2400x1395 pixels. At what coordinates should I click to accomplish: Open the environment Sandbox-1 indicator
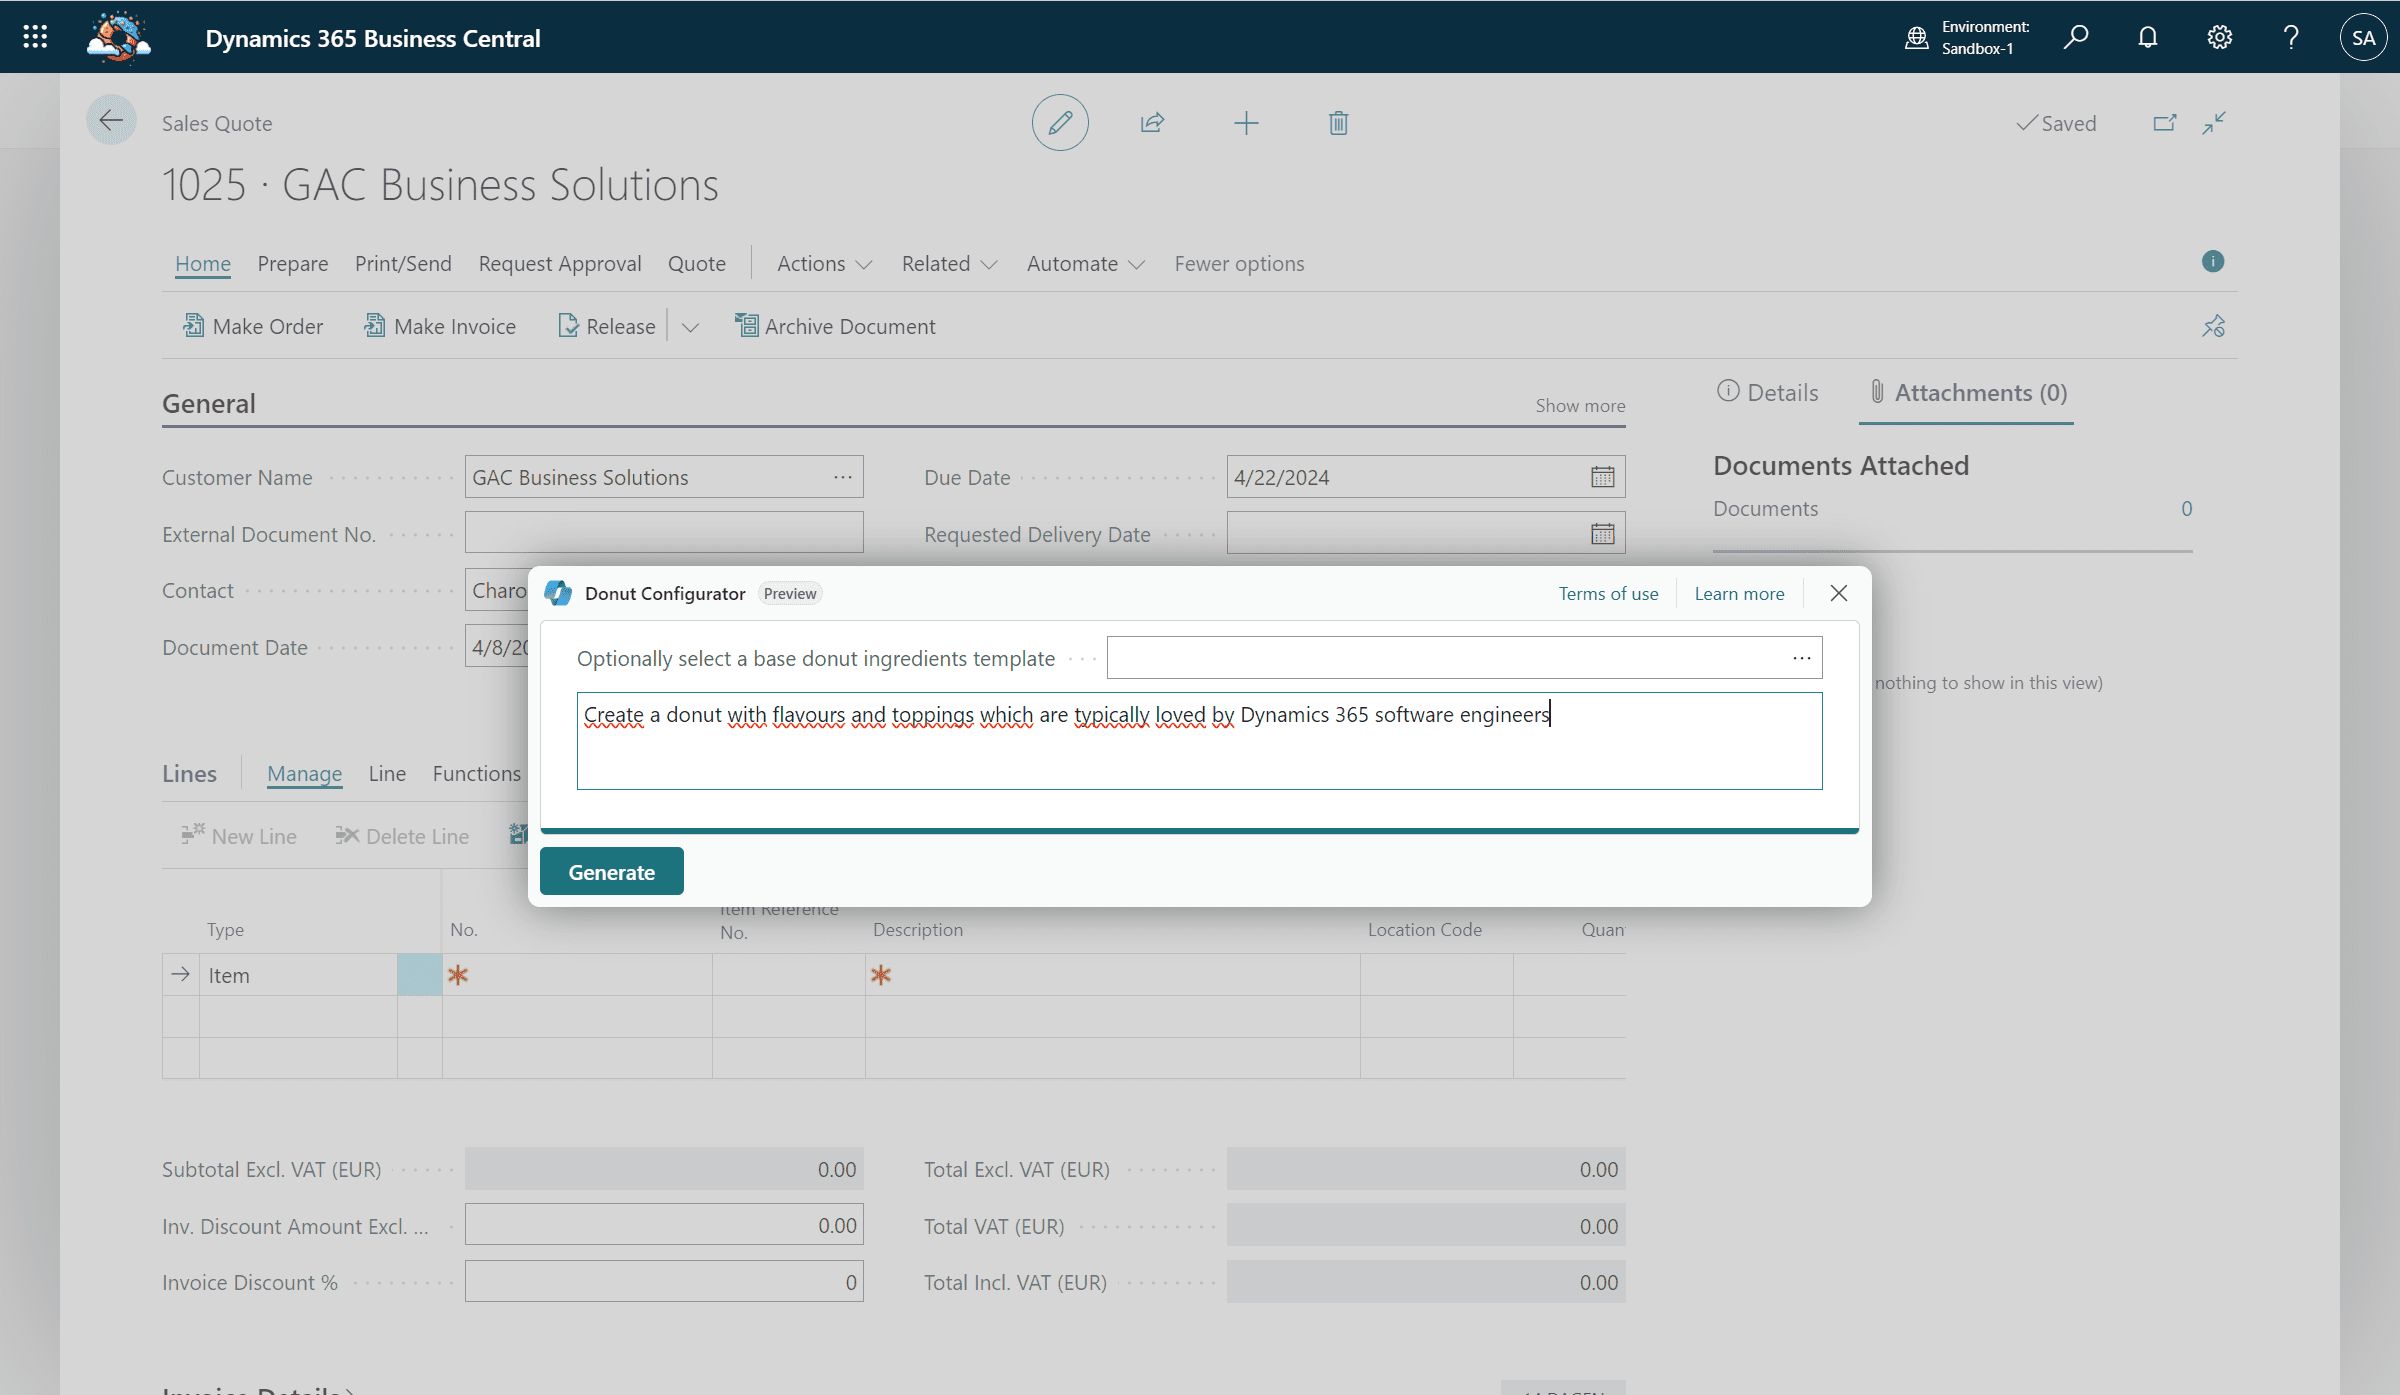coord(1966,37)
